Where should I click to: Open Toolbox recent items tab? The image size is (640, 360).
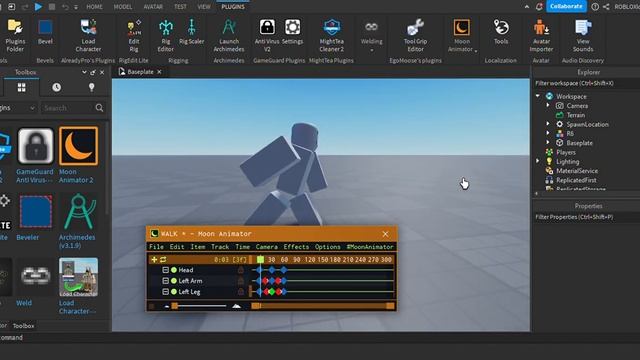(56, 87)
